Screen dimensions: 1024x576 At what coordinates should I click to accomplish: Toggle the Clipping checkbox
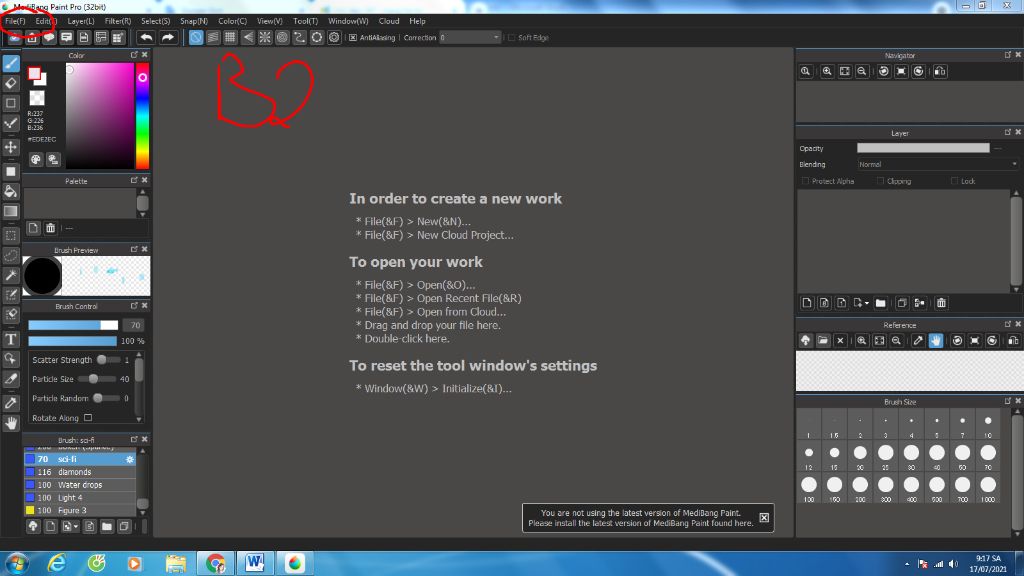(880, 181)
